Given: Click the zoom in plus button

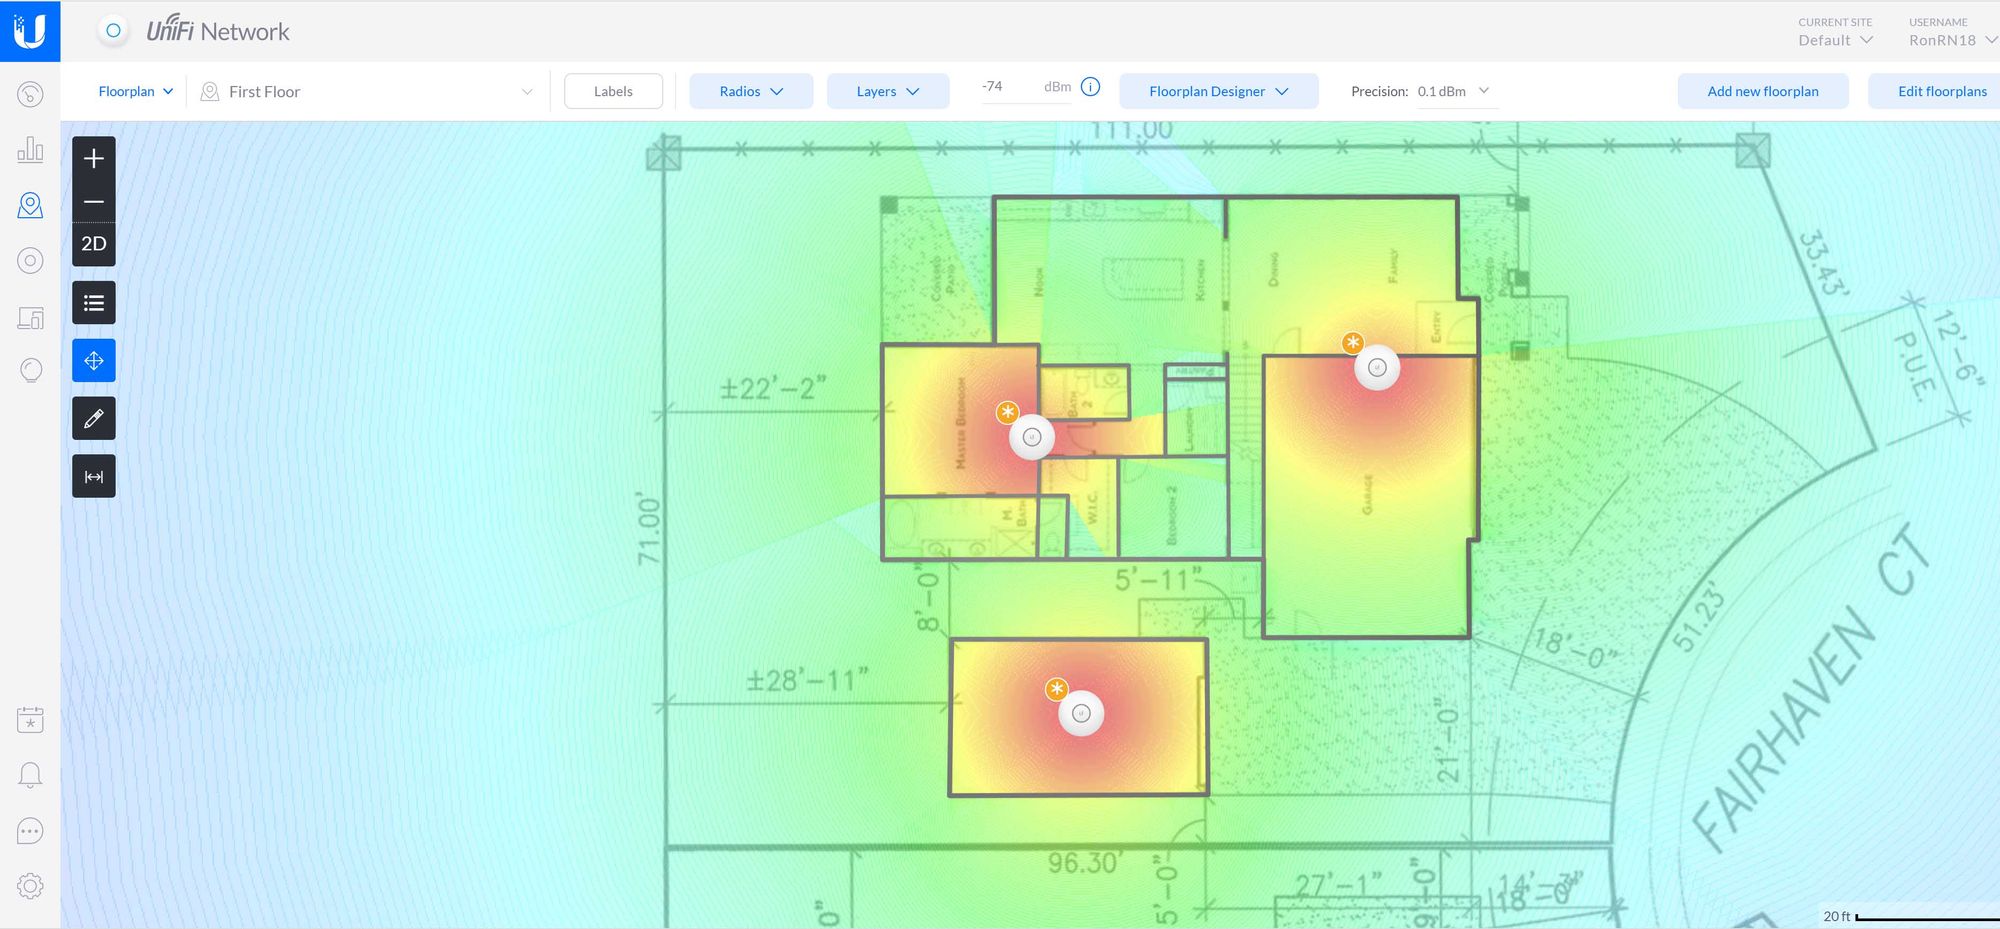Looking at the screenshot, I should click(x=94, y=159).
